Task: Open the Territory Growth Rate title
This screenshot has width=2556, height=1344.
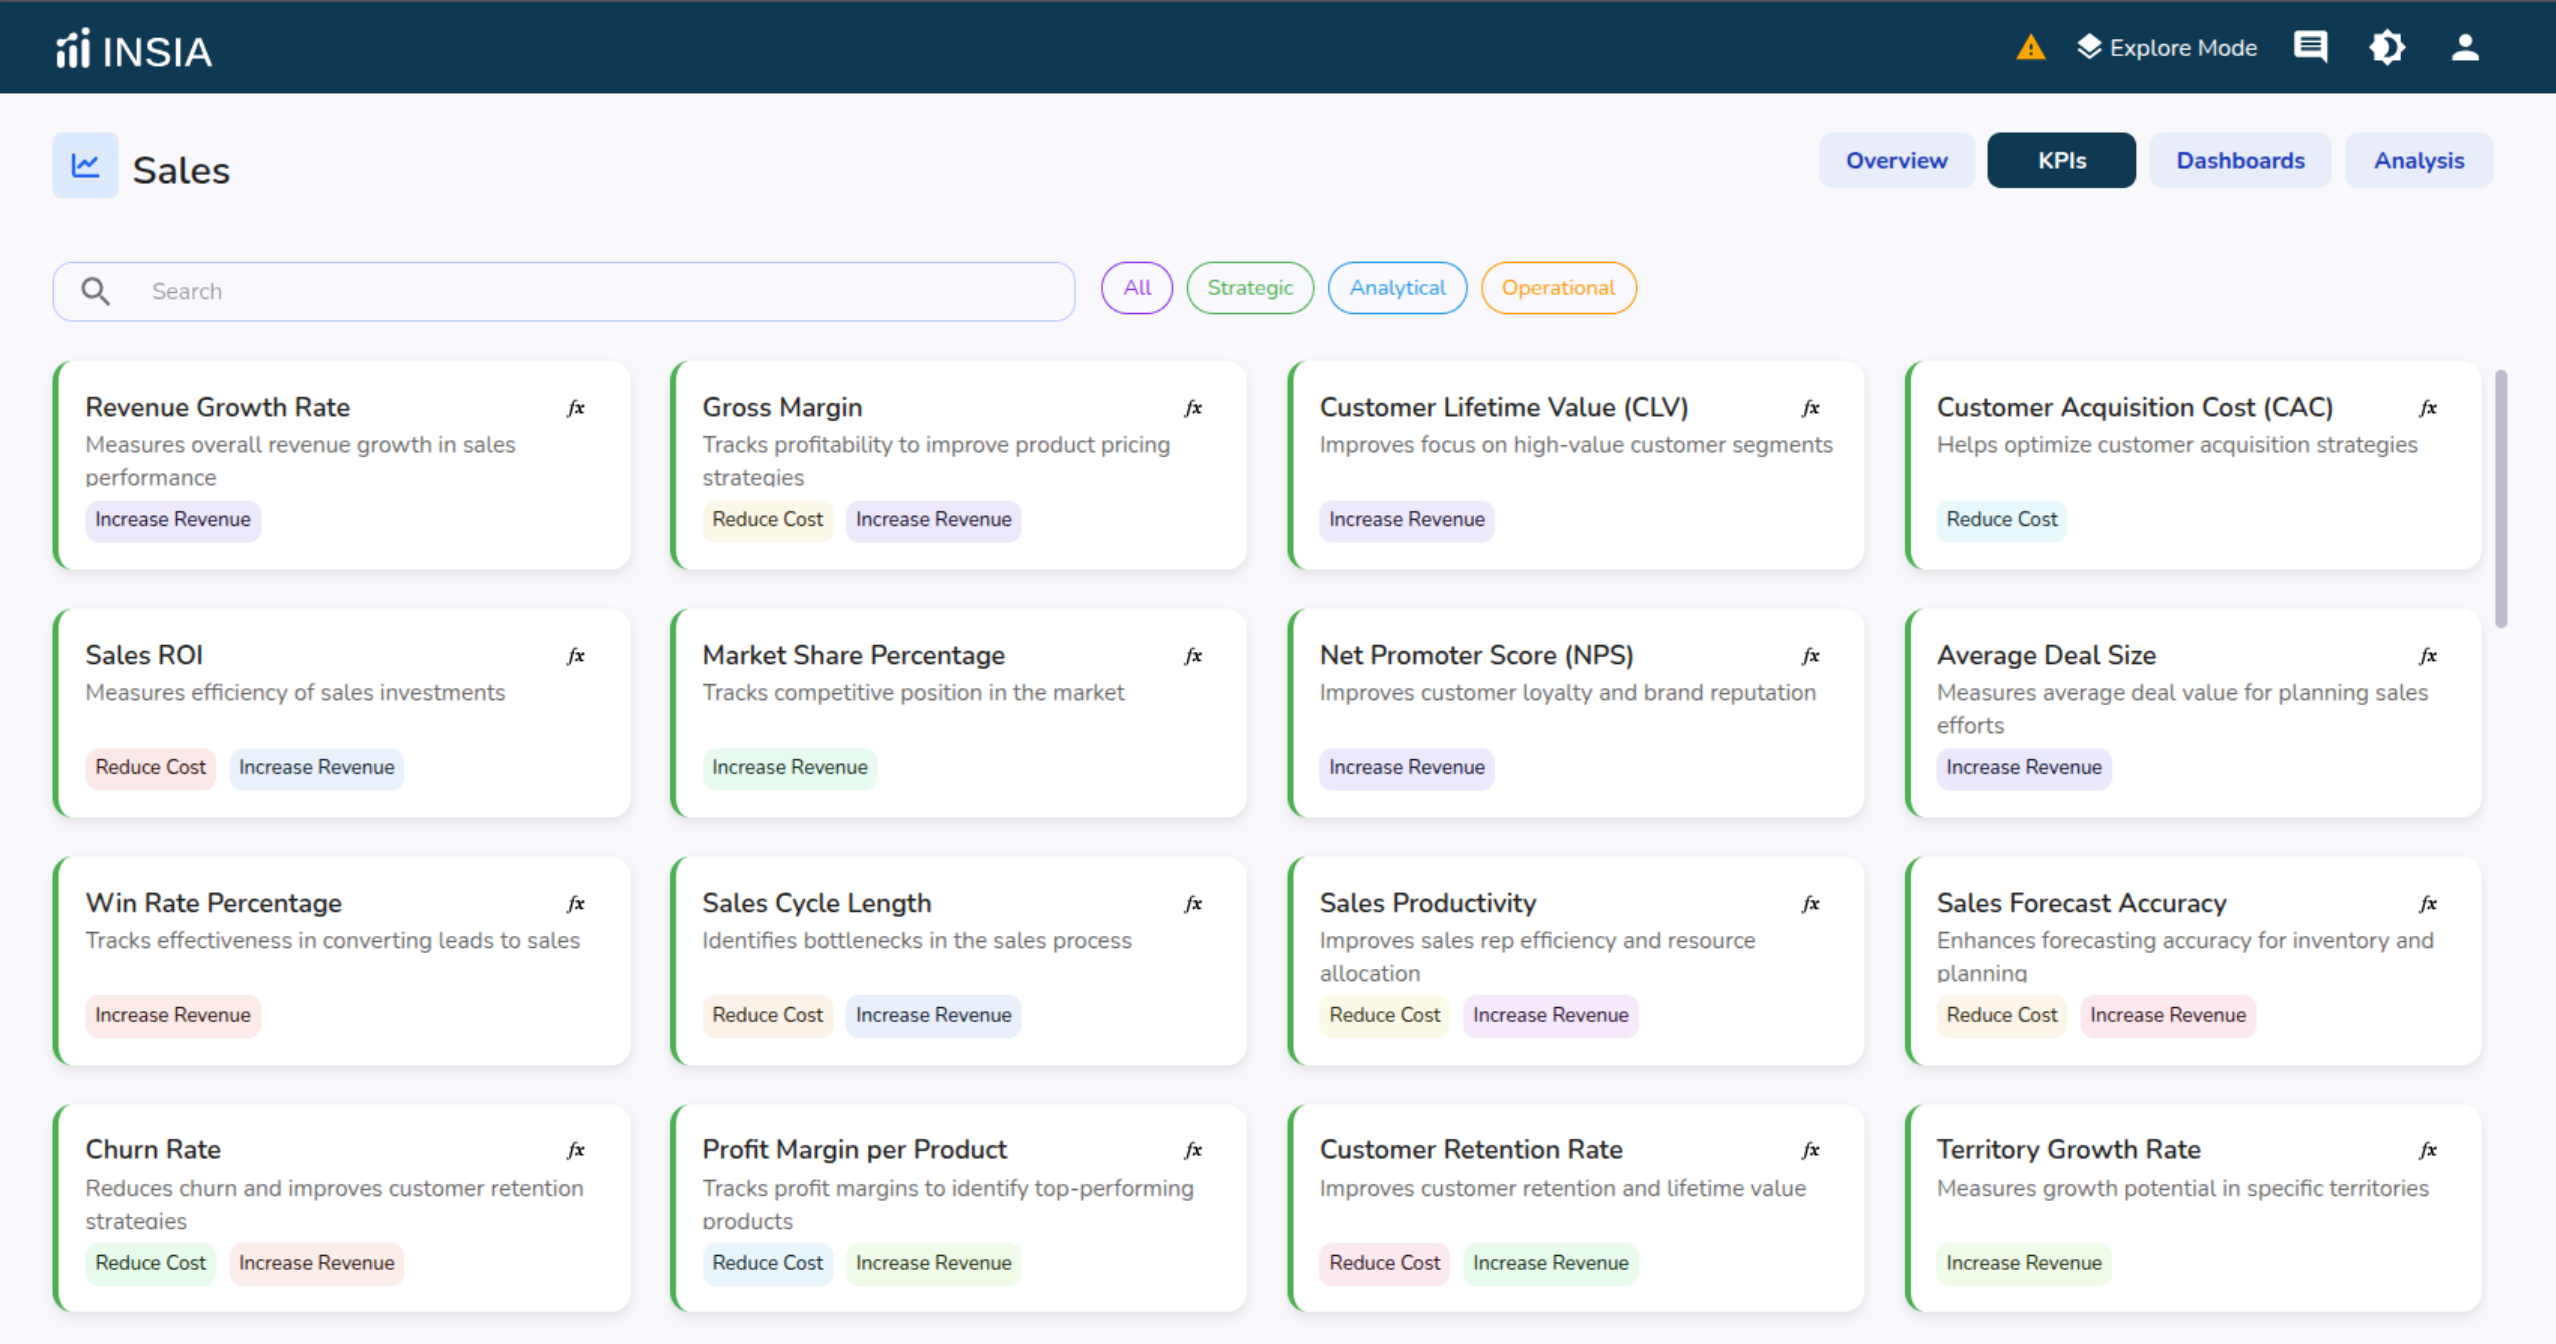Action: [x=2068, y=1149]
